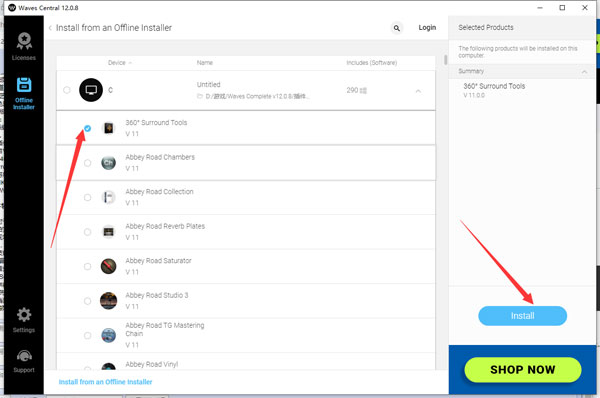Select Abbey Road Saturator checkbox
Screen dimensions: 600x398
click(88, 266)
